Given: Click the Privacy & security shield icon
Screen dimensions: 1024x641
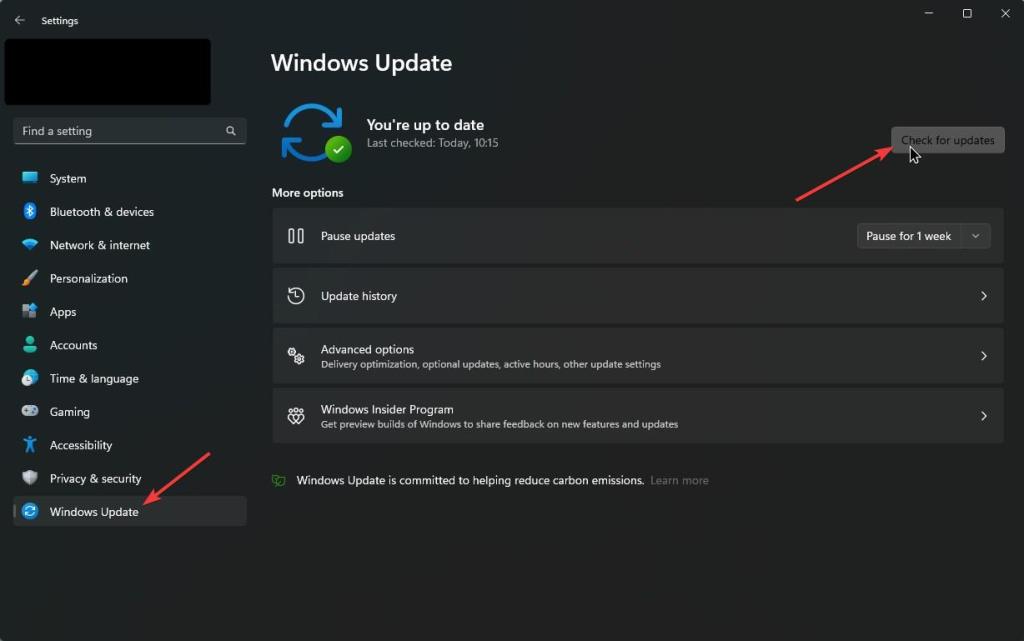Looking at the screenshot, I should click(x=30, y=477).
